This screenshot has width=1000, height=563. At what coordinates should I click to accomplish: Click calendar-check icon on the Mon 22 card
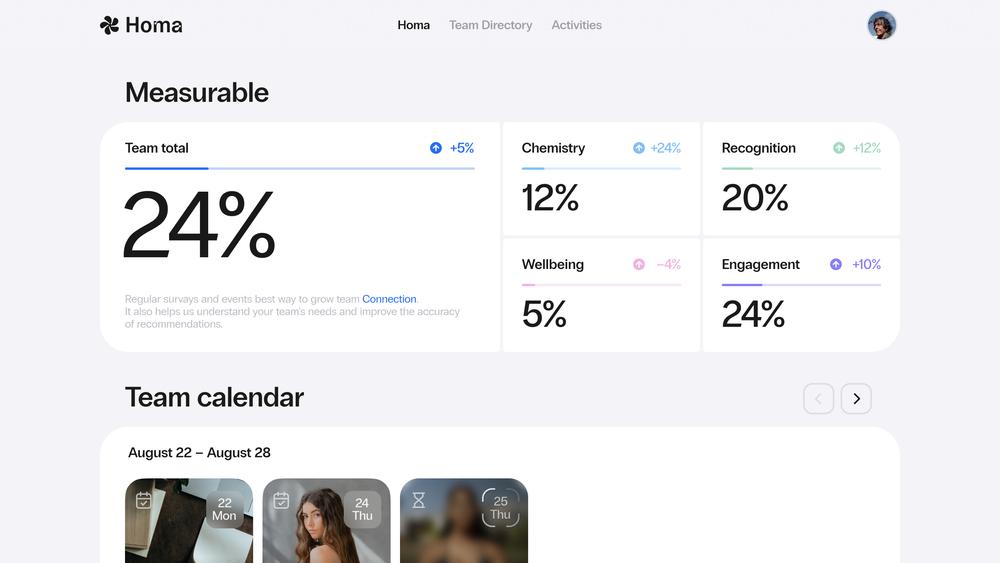coord(143,501)
